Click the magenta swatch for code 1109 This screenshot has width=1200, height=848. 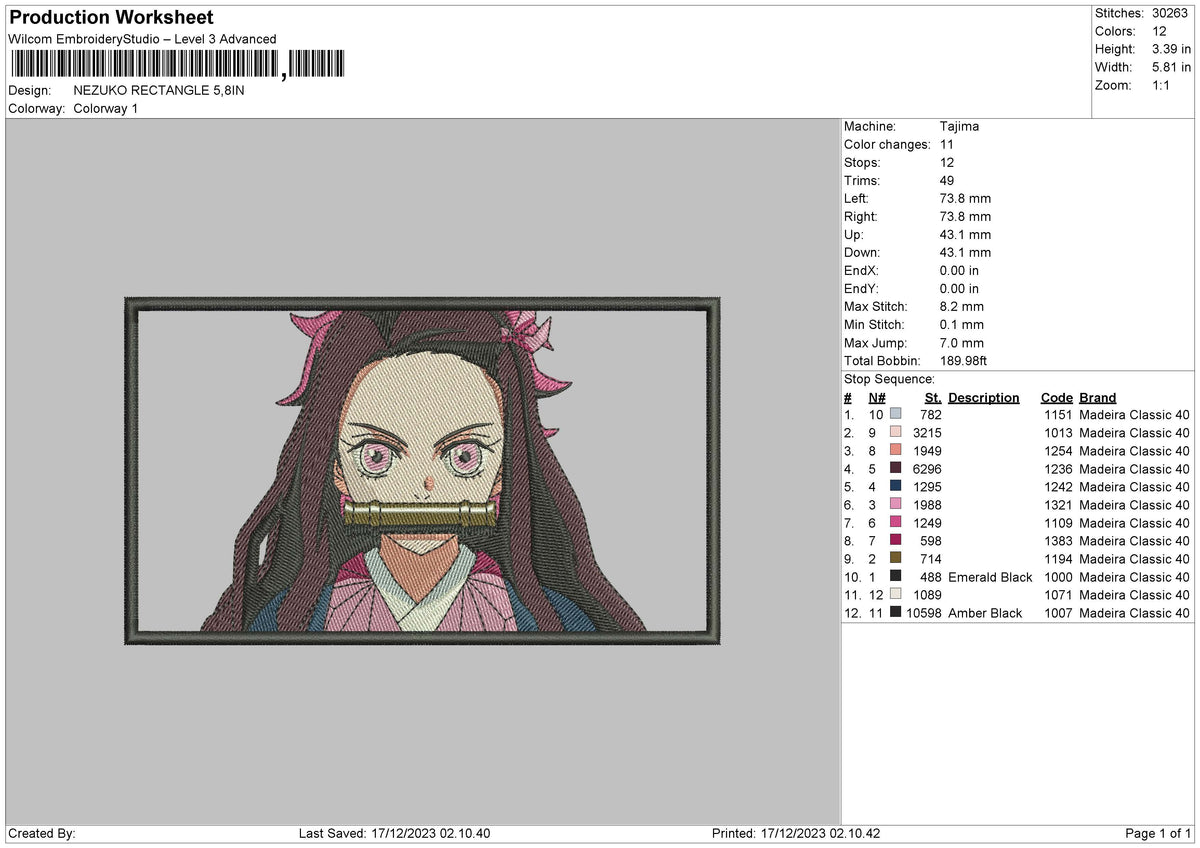click(896, 523)
